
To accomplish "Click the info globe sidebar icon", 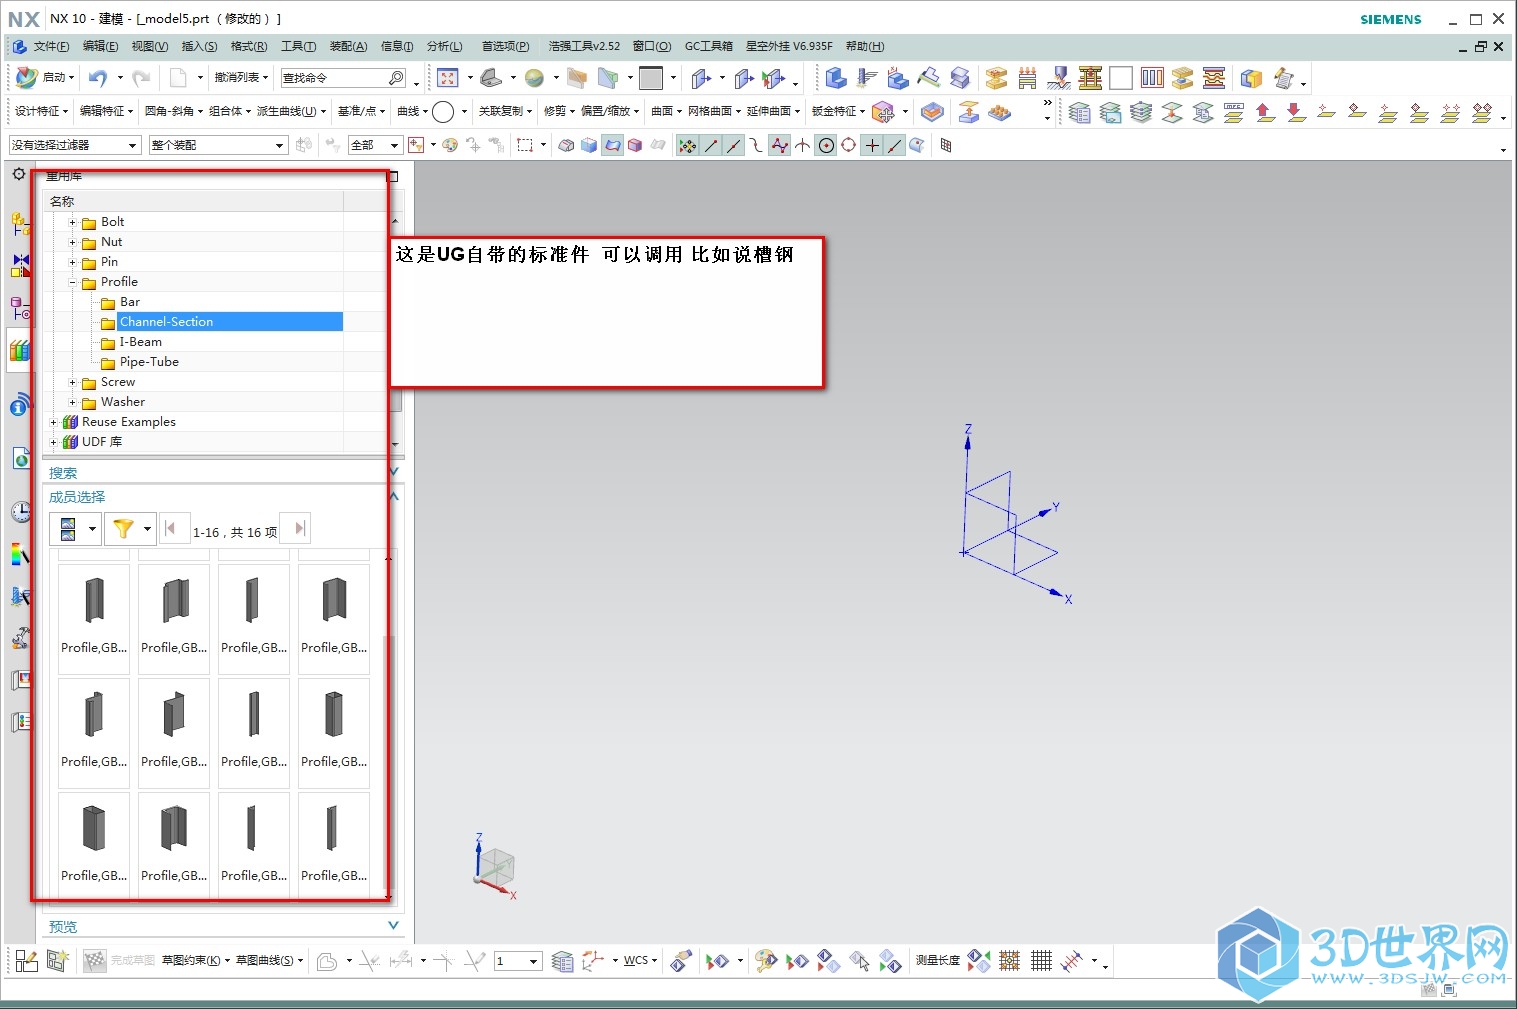I will [20, 405].
